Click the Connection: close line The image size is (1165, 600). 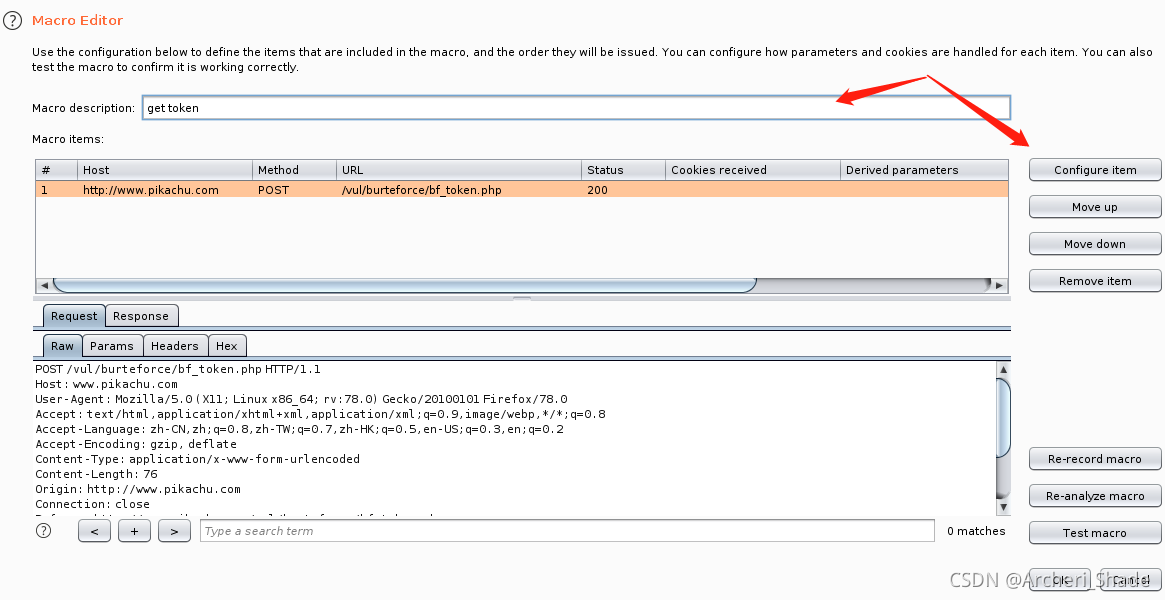pos(92,503)
